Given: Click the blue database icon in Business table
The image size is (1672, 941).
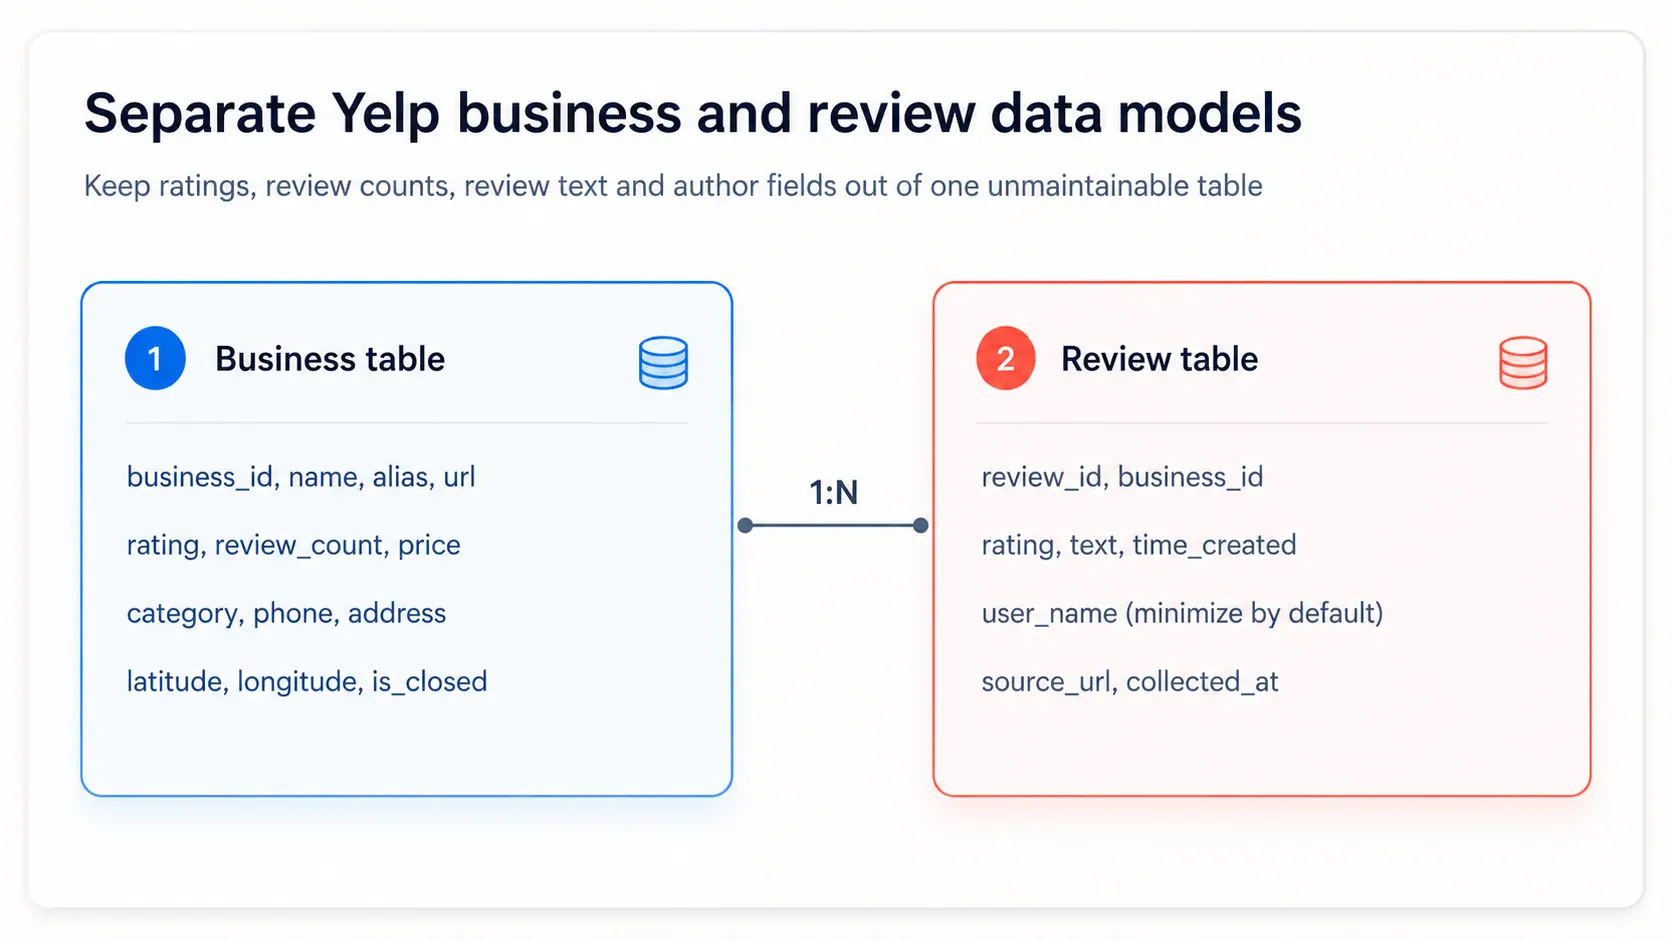Looking at the screenshot, I should tap(663, 362).
